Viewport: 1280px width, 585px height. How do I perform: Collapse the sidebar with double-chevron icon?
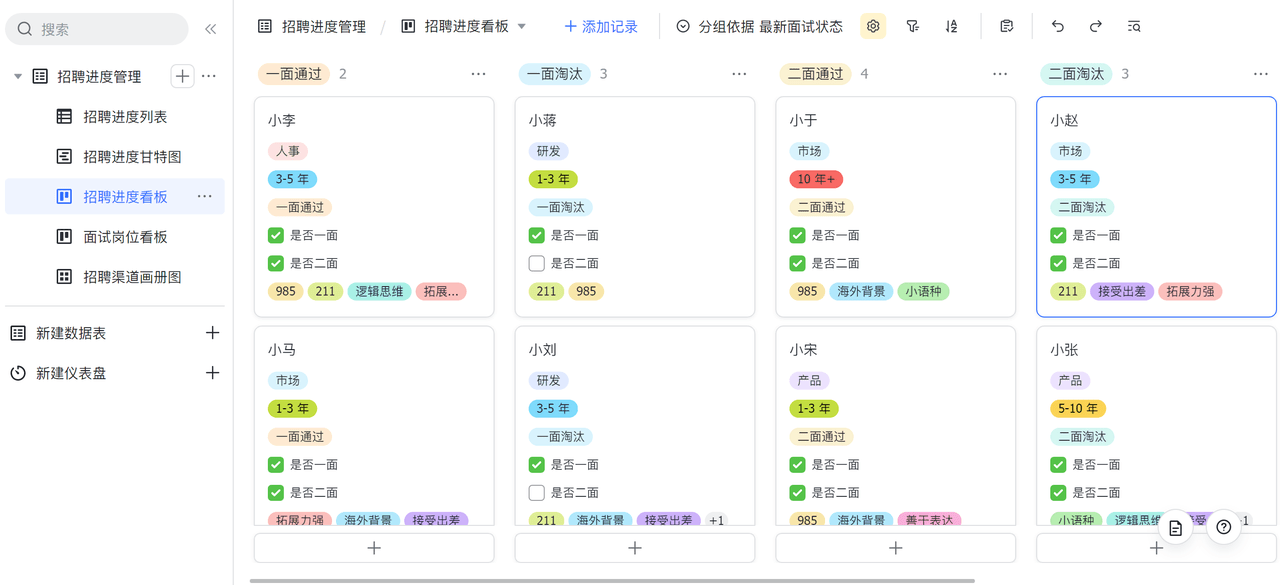click(210, 29)
